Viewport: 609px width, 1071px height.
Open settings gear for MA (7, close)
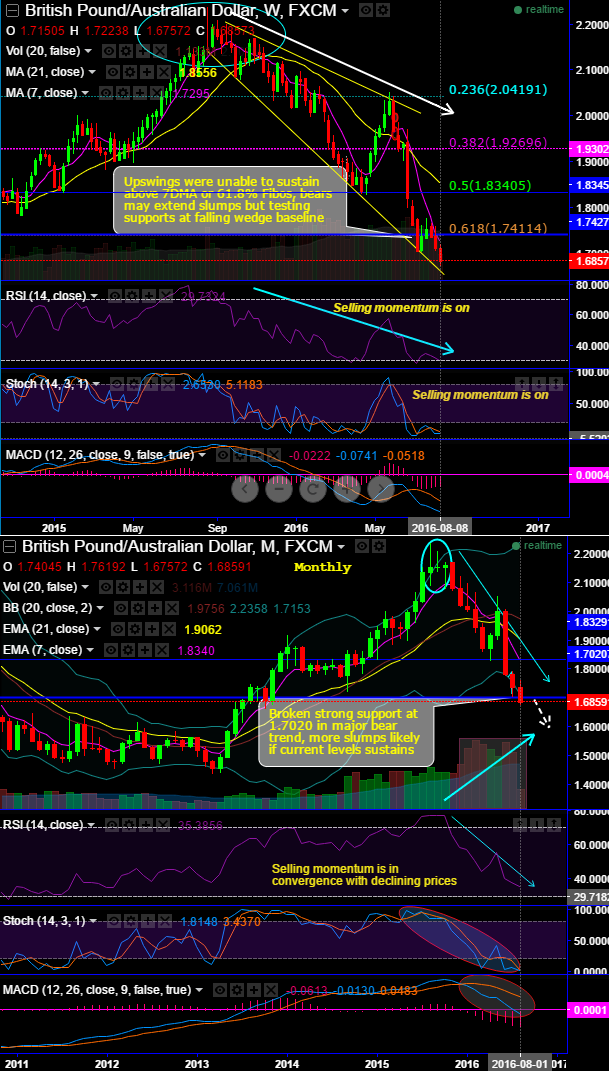[123, 93]
